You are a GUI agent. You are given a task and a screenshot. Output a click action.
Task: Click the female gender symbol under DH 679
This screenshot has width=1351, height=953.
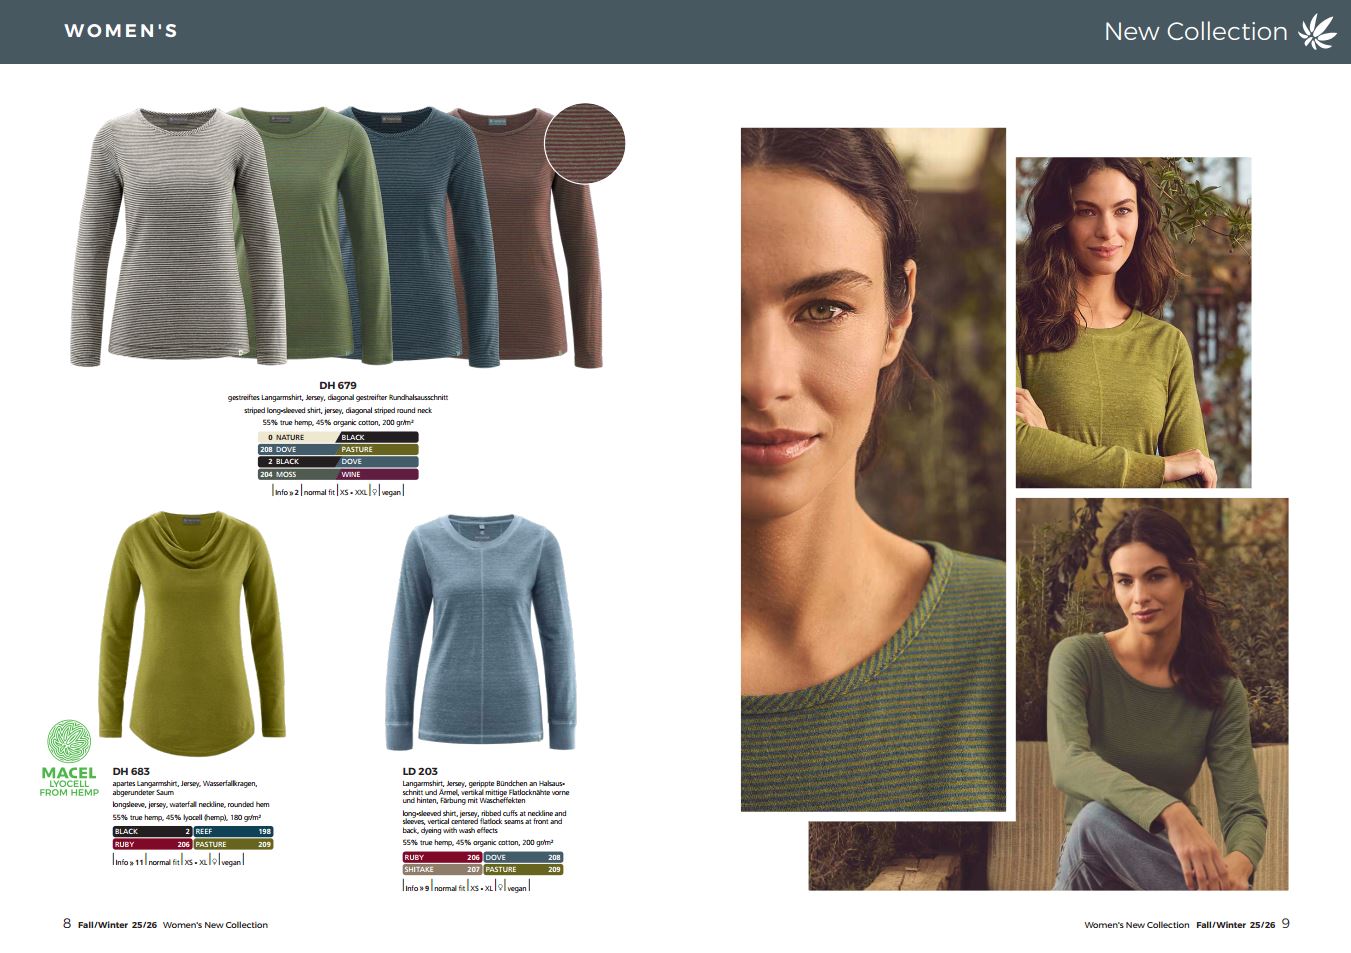[x=374, y=491]
